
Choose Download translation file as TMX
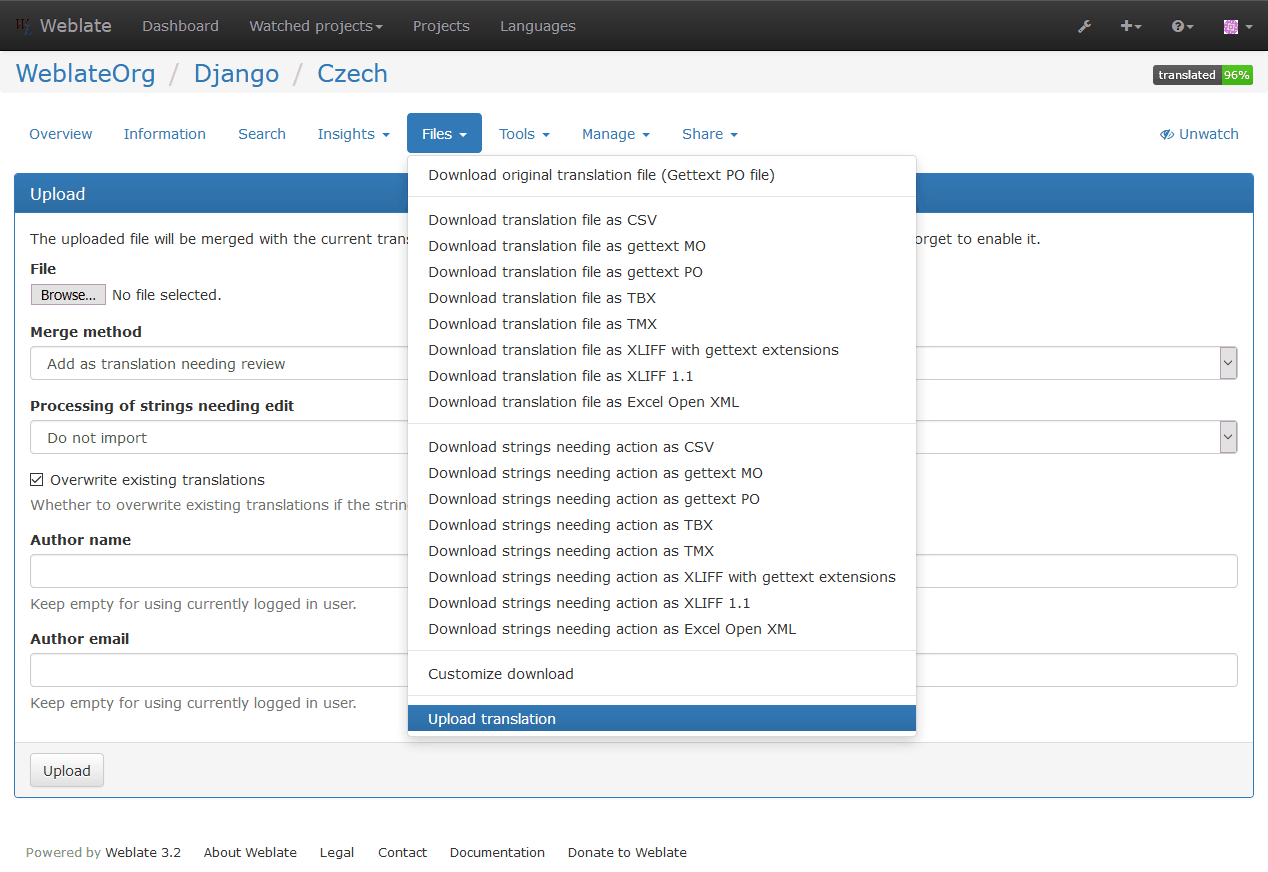pyautogui.click(x=662, y=324)
